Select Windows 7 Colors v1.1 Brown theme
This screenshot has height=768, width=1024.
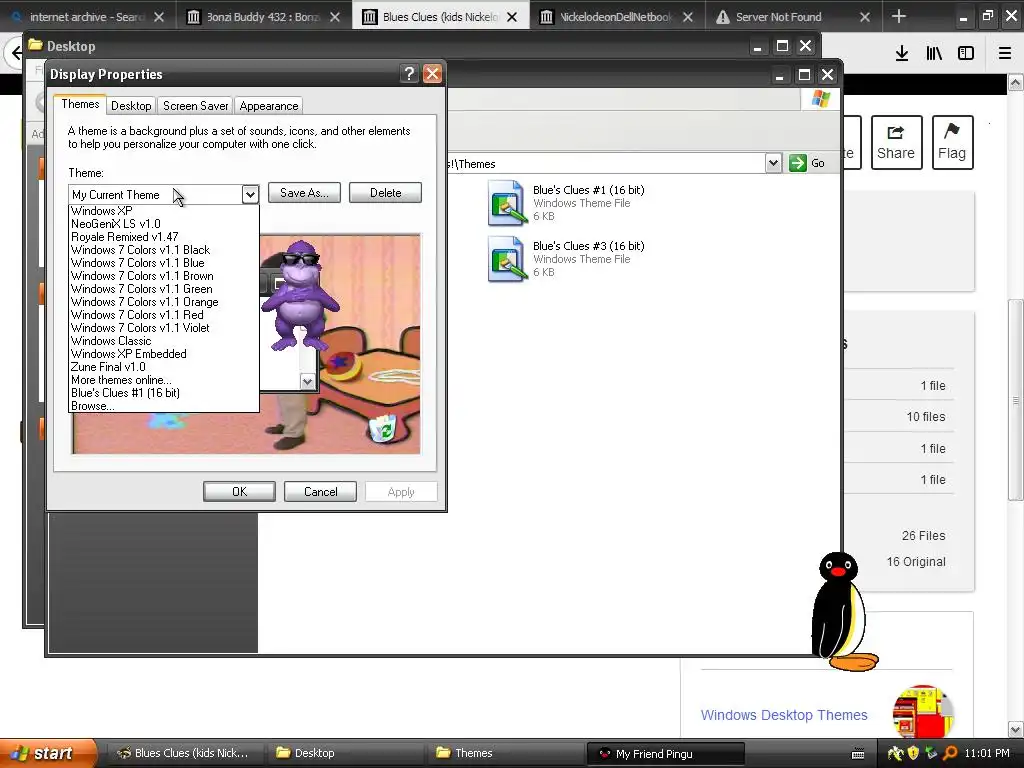[164, 276]
